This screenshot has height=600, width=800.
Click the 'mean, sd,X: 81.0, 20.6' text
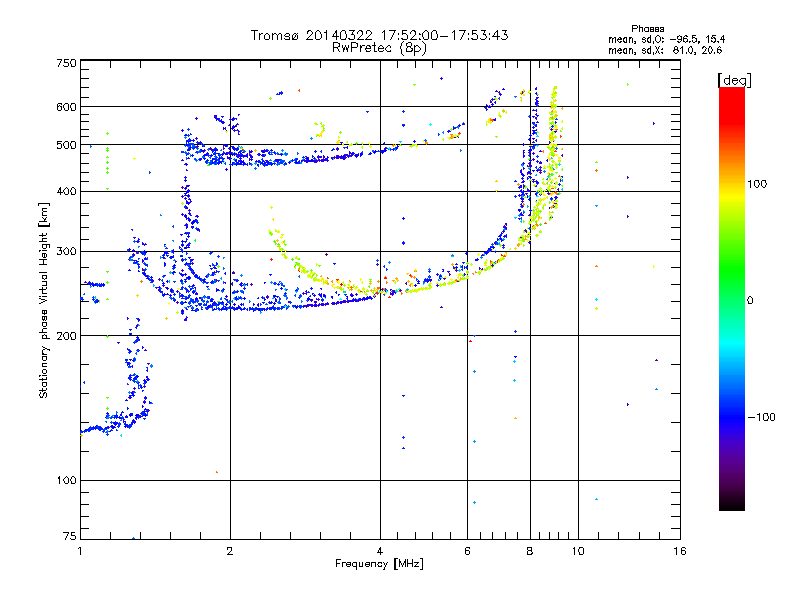[x=665, y=50]
